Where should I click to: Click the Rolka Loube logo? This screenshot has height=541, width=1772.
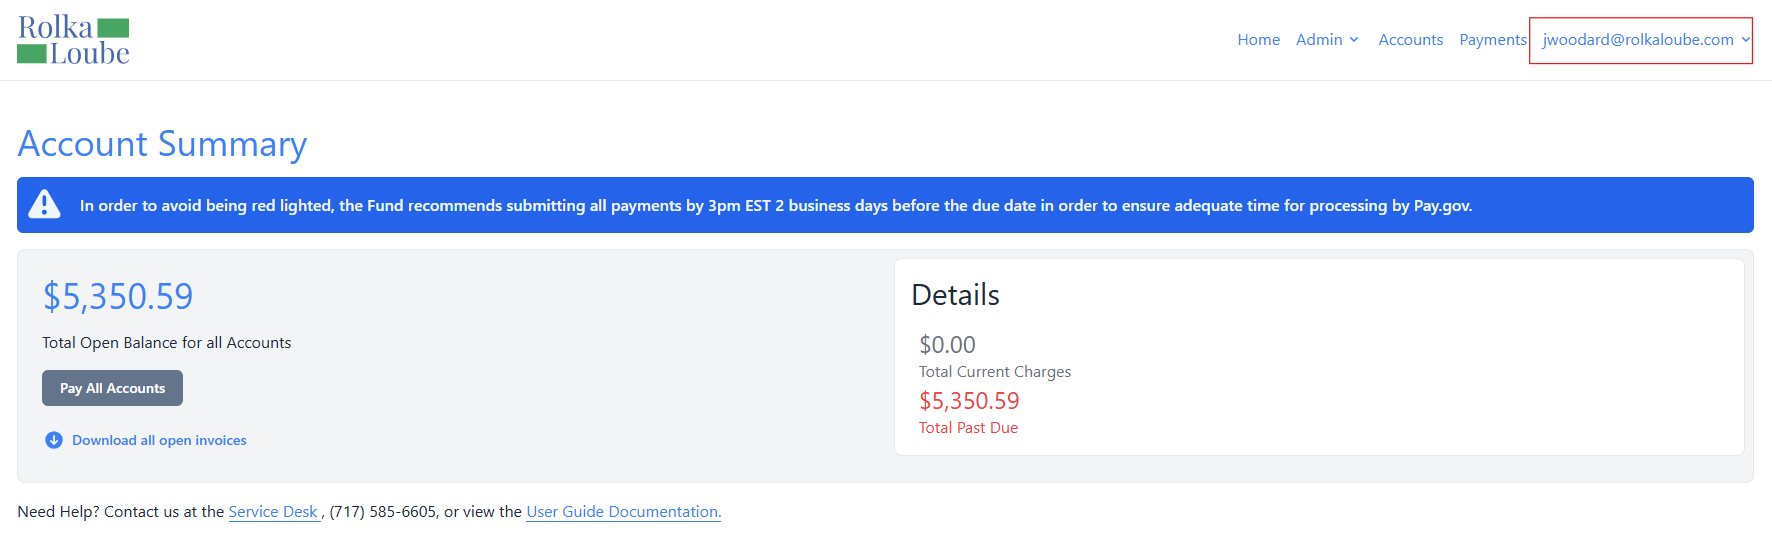(x=73, y=40)
